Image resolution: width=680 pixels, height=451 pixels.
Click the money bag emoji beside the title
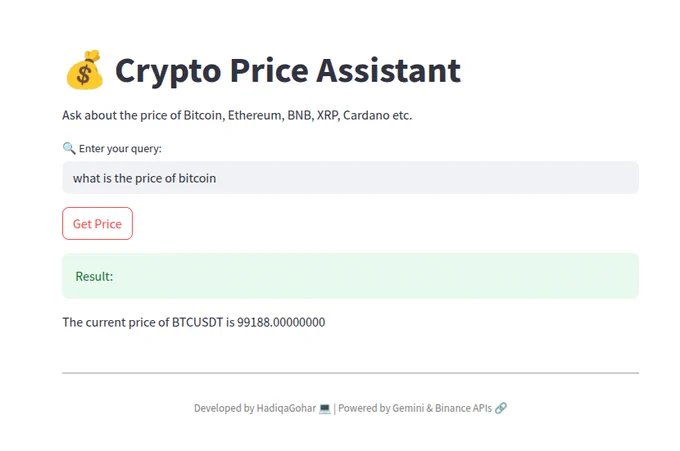[x=85, y=69]
